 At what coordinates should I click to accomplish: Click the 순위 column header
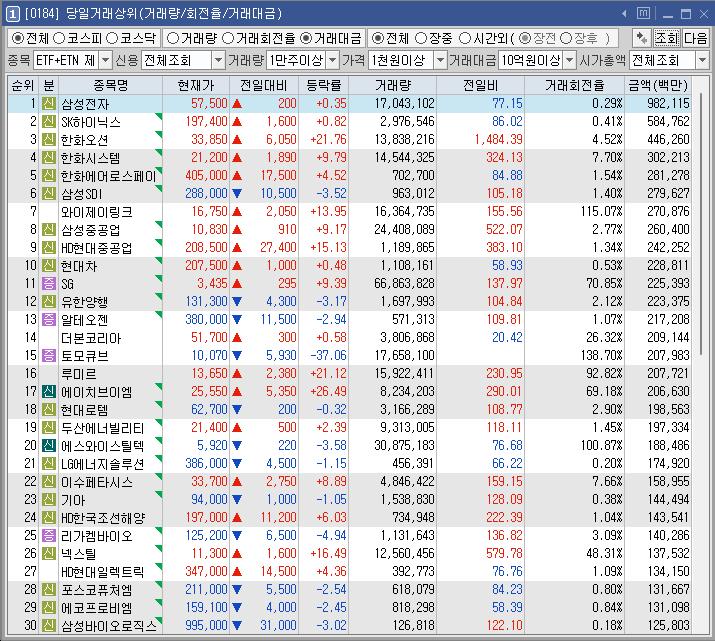23,85
